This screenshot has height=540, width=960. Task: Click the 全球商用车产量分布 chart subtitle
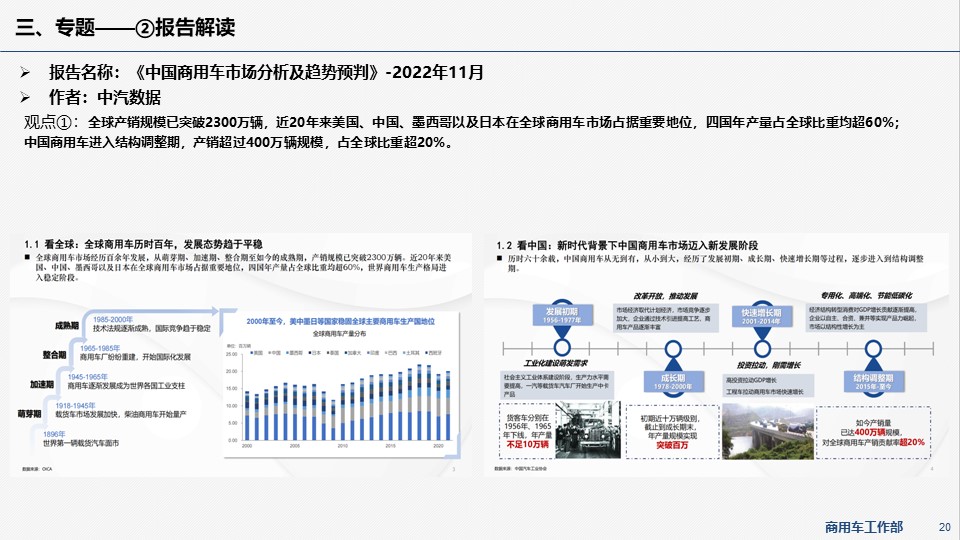pyautogui.click(x=339, y=334)
